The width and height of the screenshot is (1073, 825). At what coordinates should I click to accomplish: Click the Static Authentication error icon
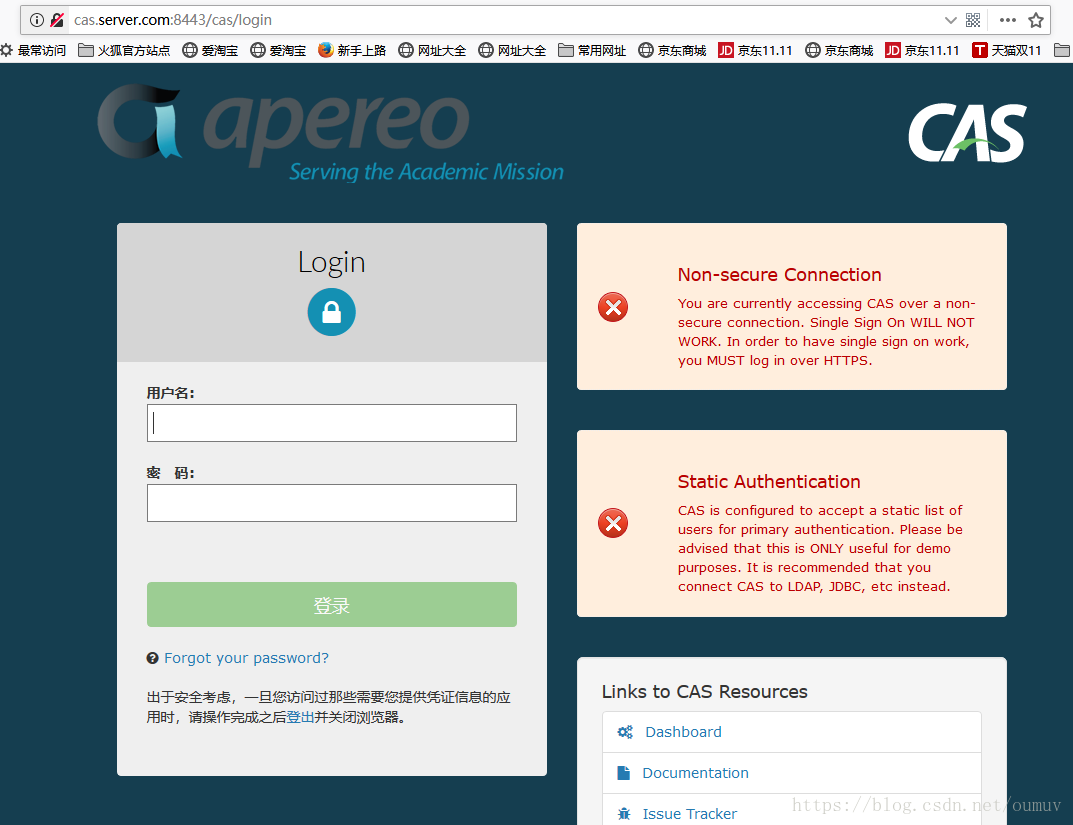tap(613, 523)
